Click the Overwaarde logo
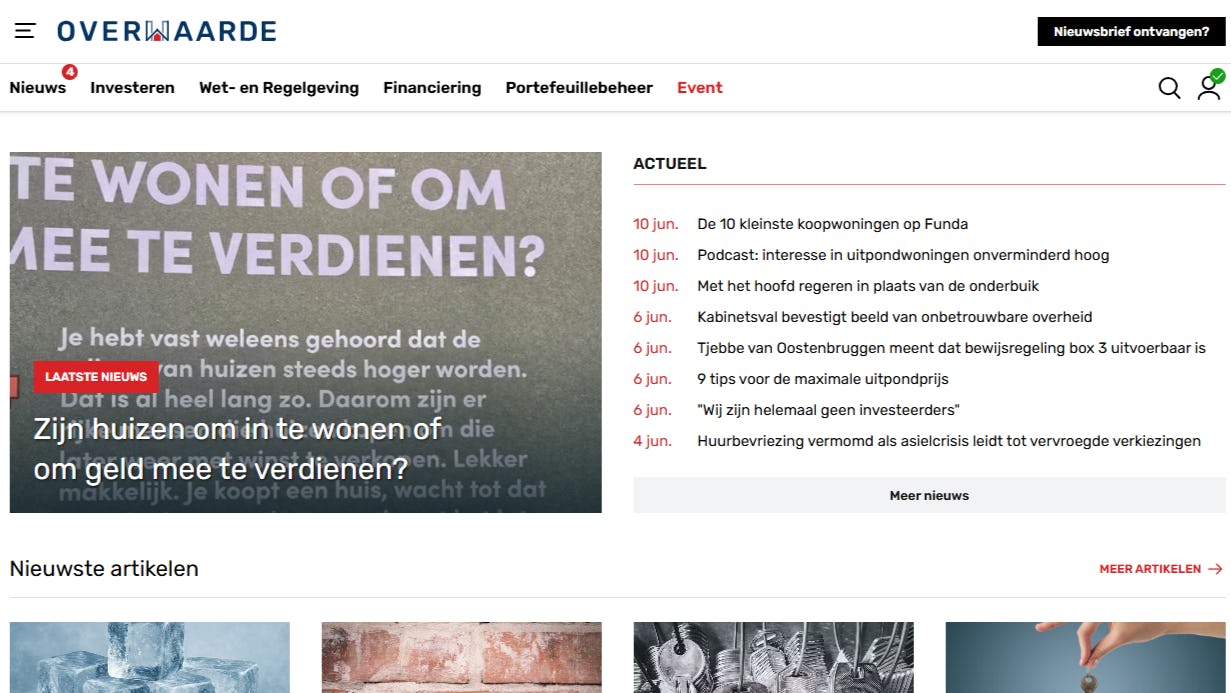1231x693 pixels. pos(168,31)
